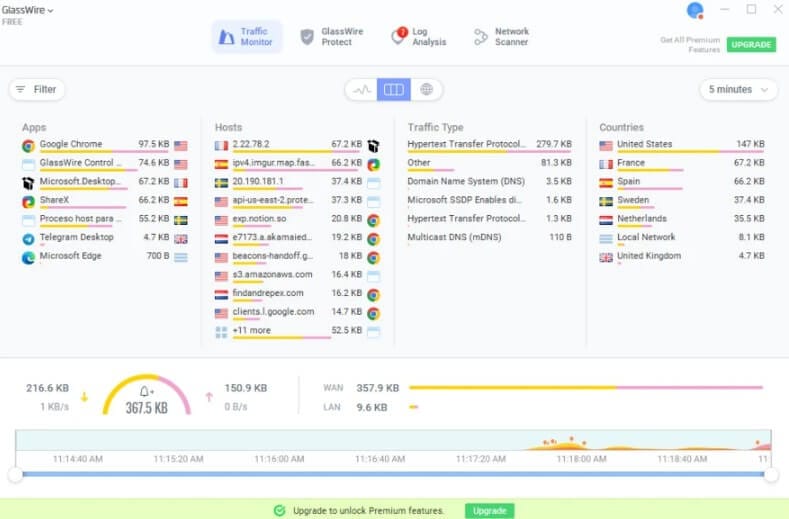789x519 pixels.
Task: Open the Filter button
Action: [37, 90]
